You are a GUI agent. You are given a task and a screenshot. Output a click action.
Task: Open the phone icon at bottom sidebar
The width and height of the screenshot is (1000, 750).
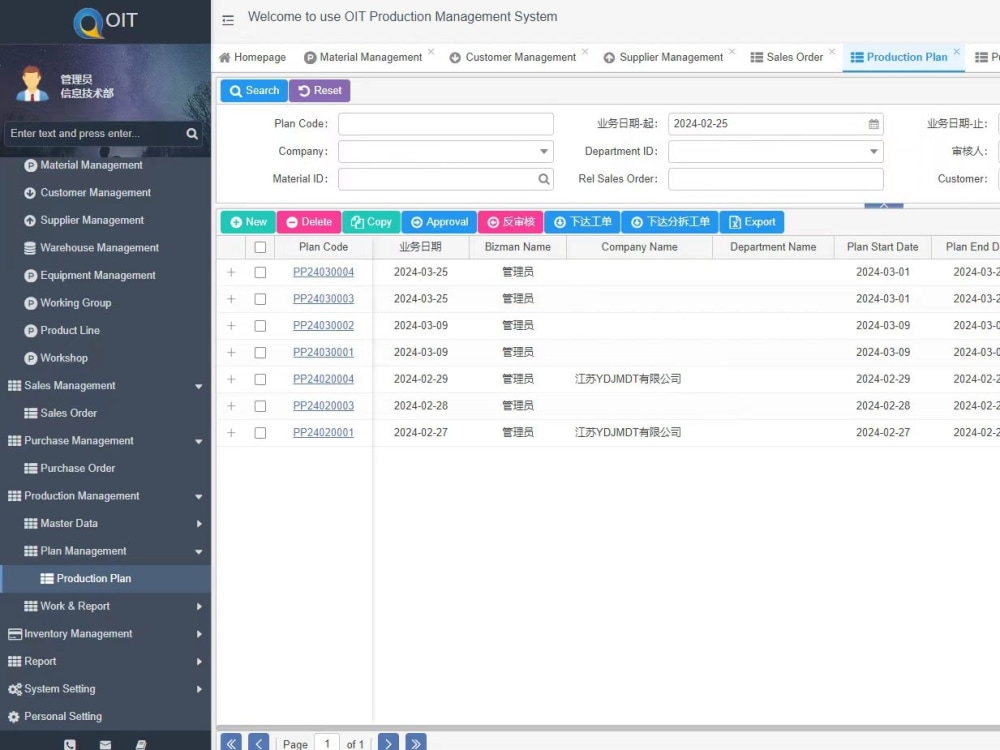(69, 744)
